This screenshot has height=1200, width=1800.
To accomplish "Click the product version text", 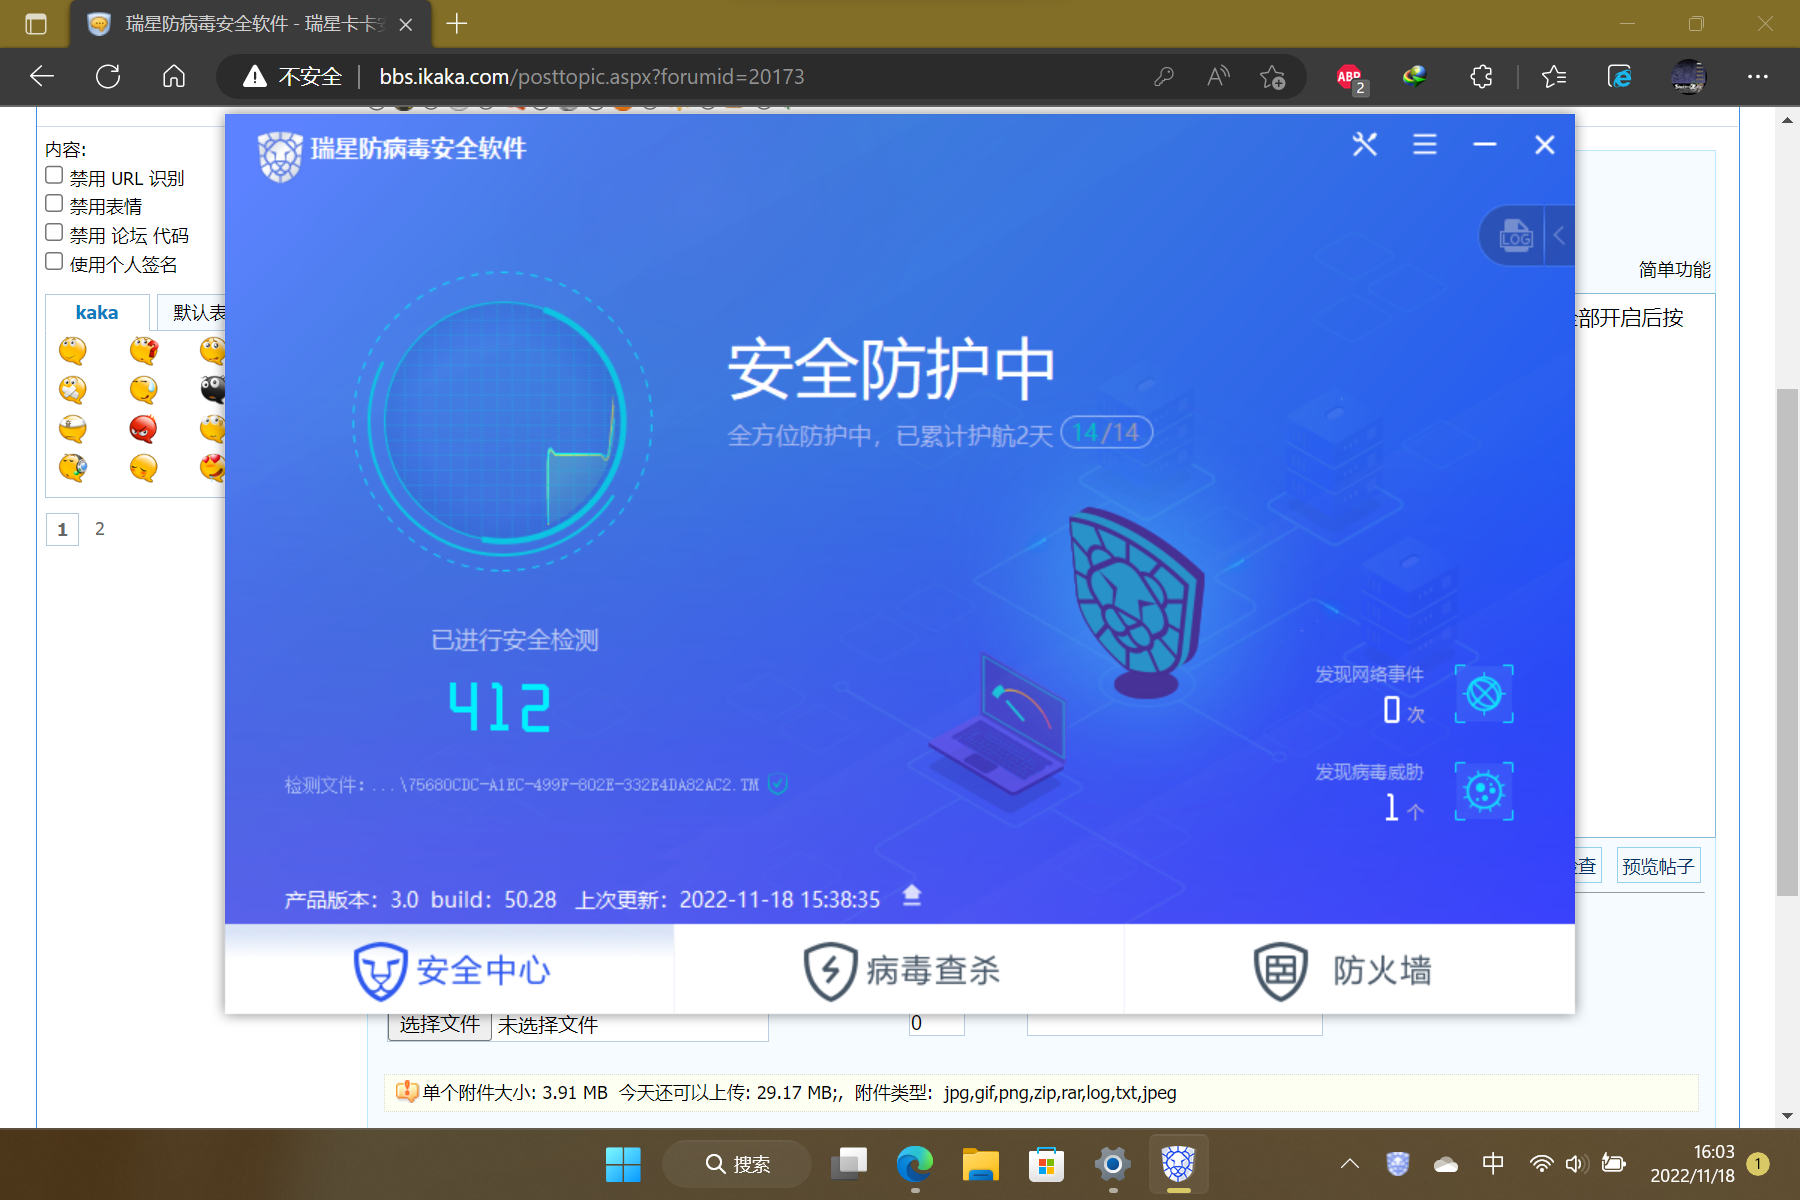I will click(x=420, y=900).
